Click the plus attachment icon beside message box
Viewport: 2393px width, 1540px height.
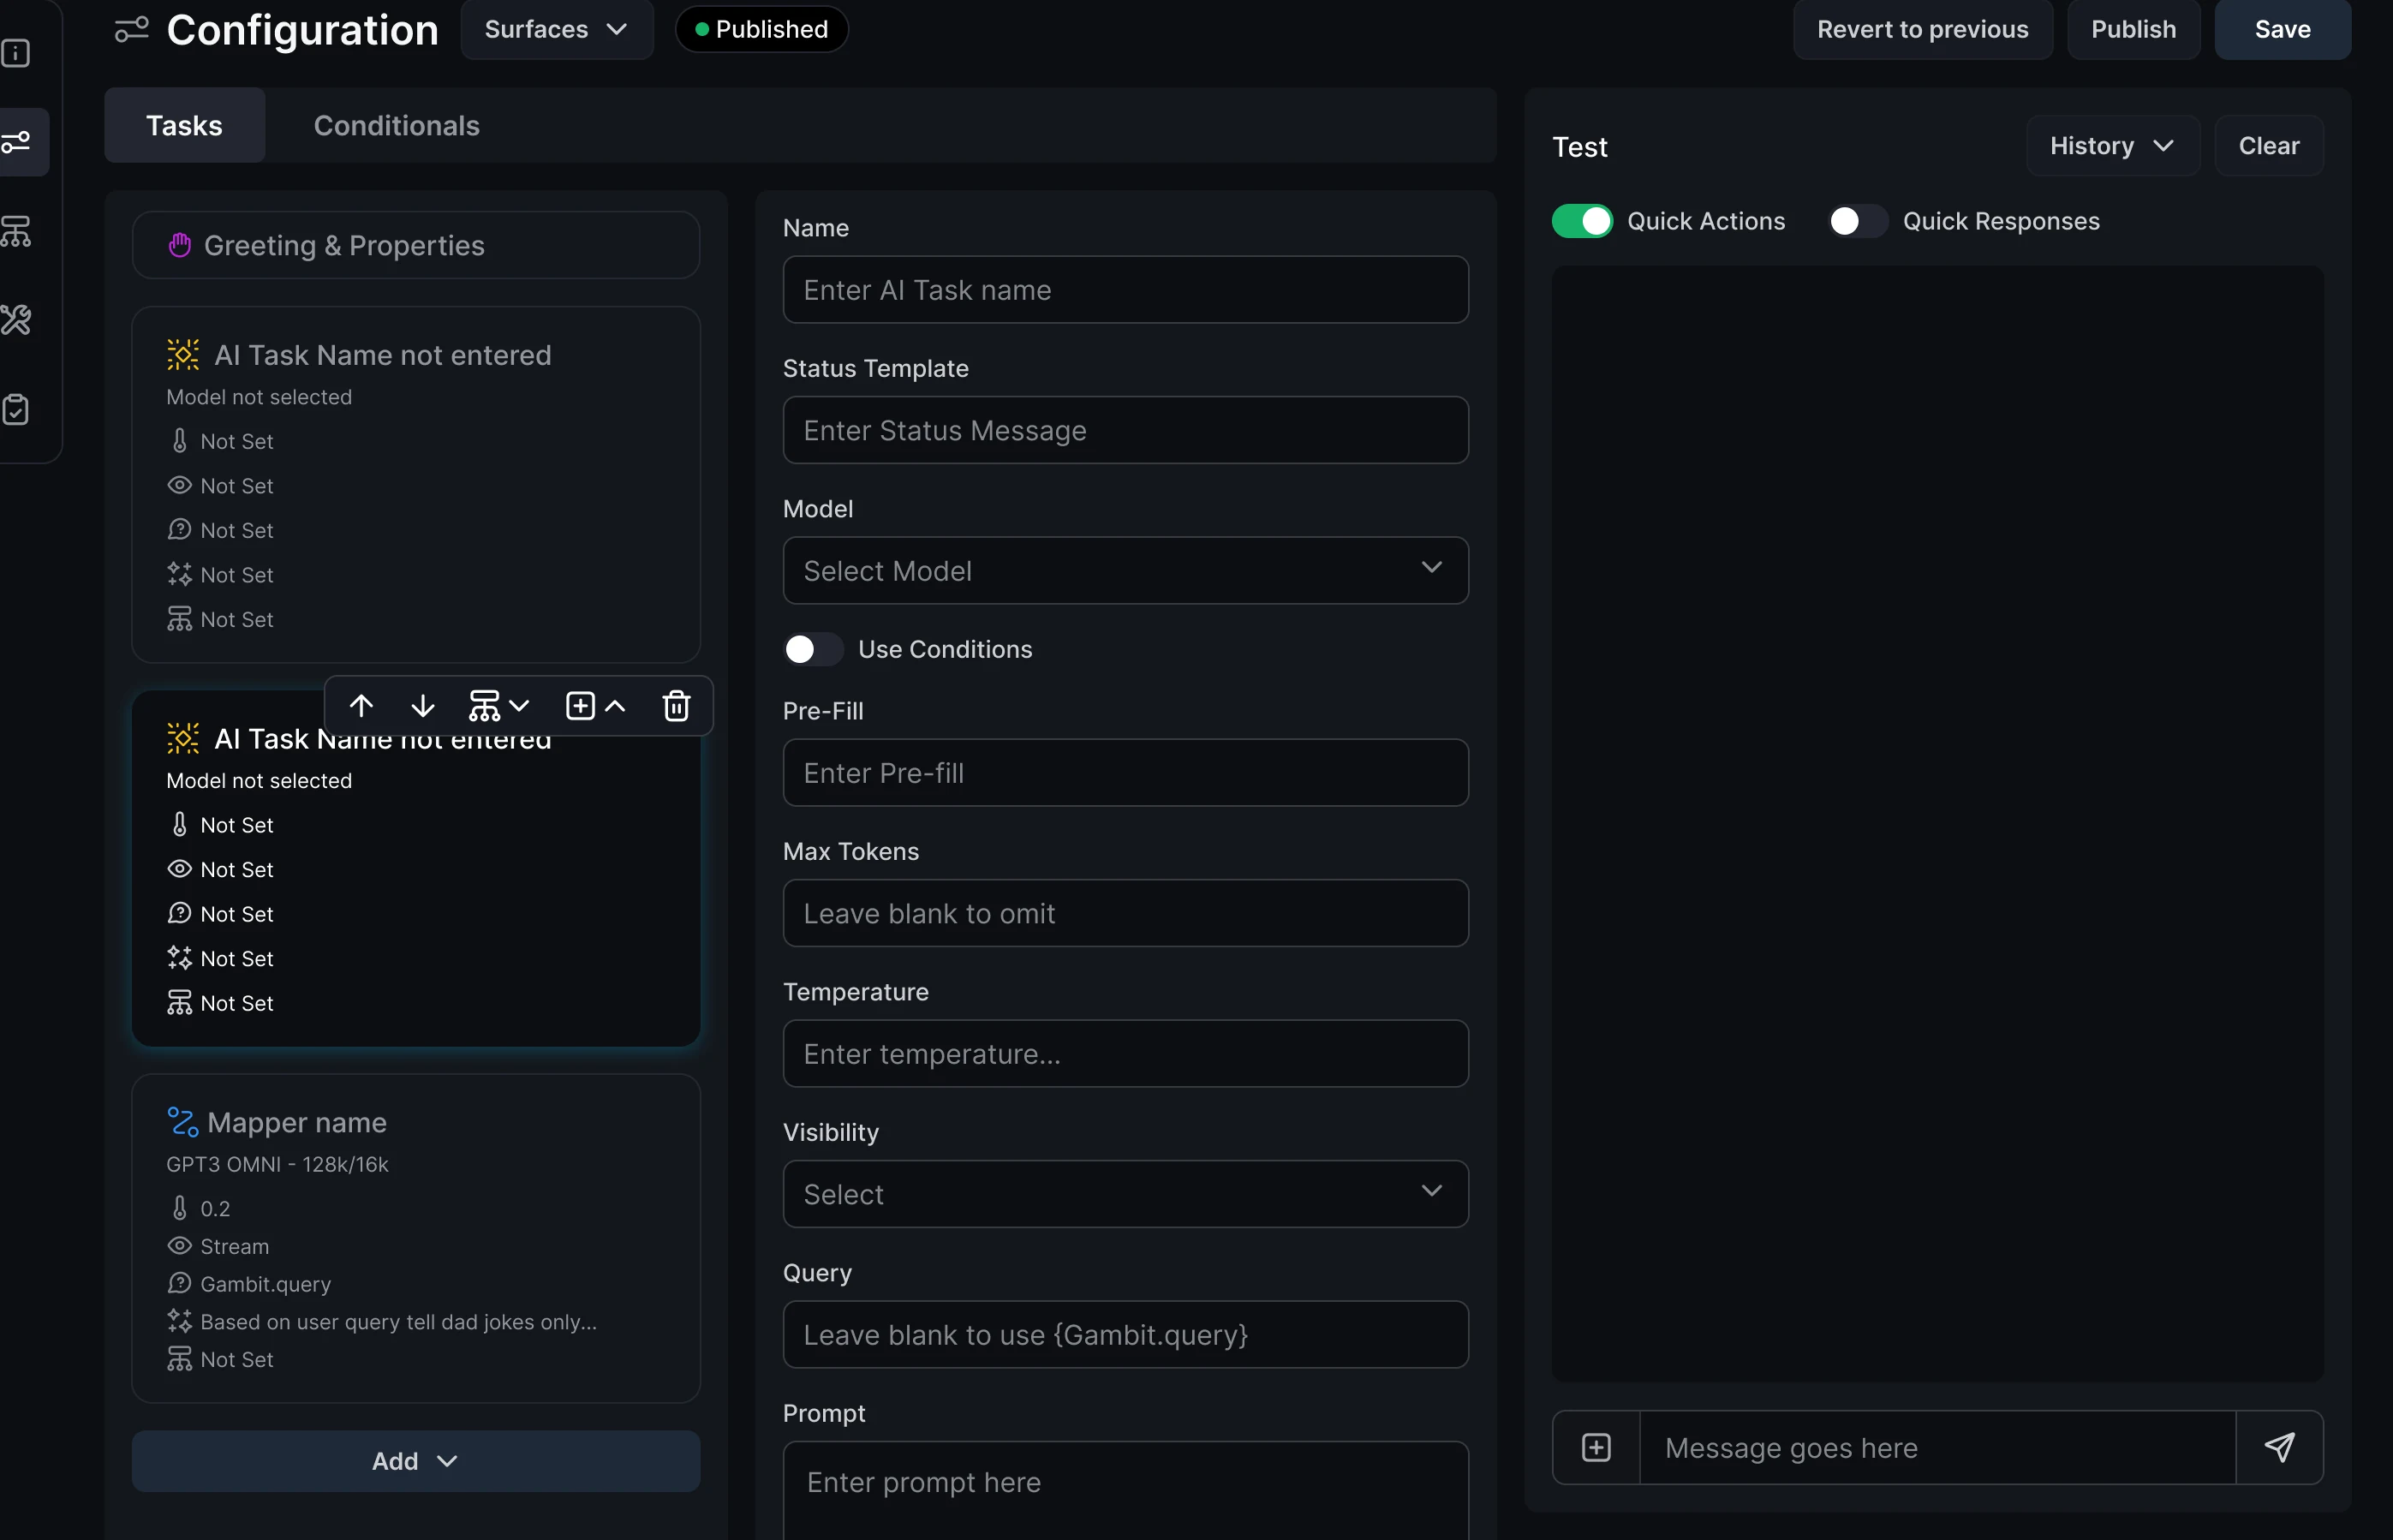point(1596,1447)
